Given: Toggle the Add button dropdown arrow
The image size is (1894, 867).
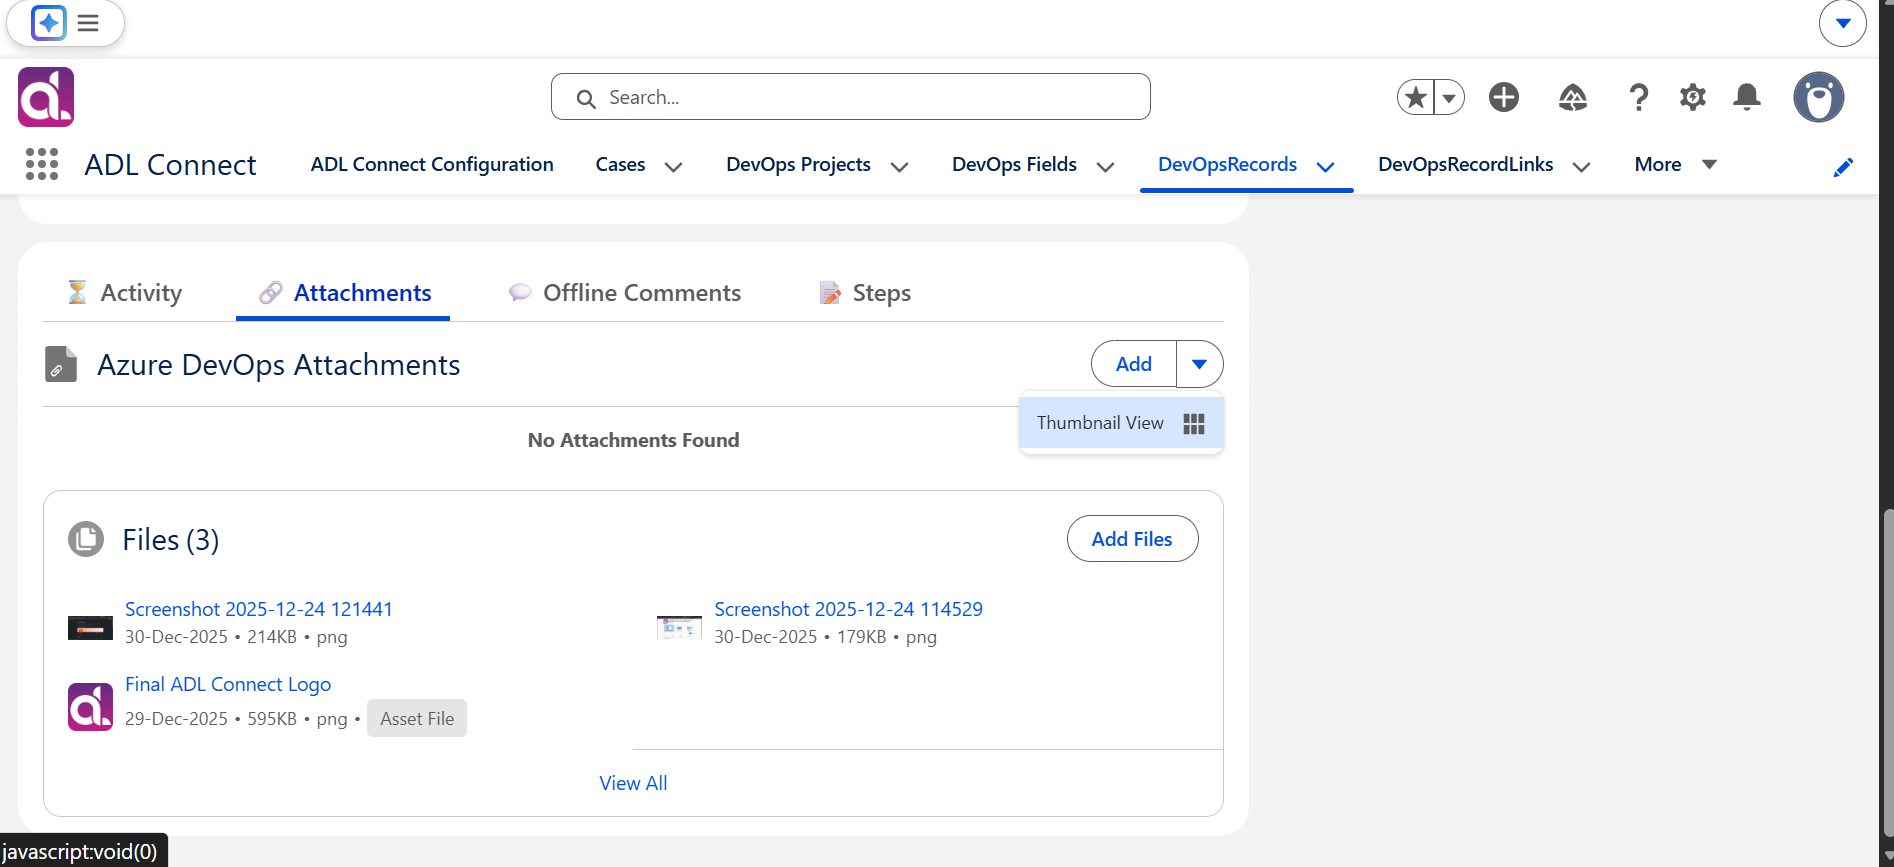Looking at the screenshot, I should 1199,364.
